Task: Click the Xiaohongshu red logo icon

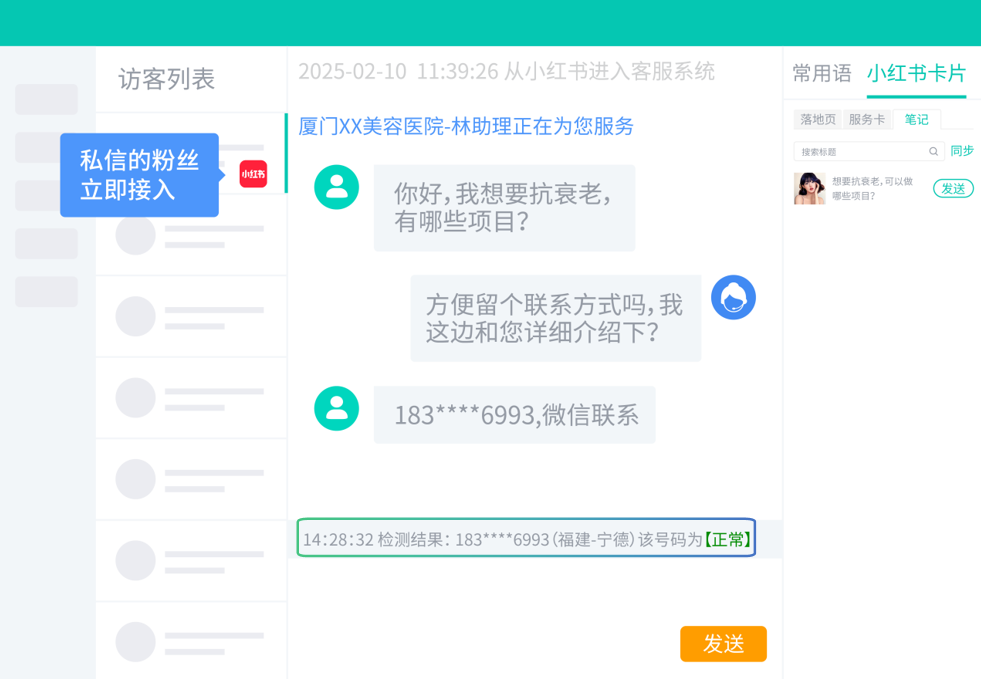Action: 253,174
